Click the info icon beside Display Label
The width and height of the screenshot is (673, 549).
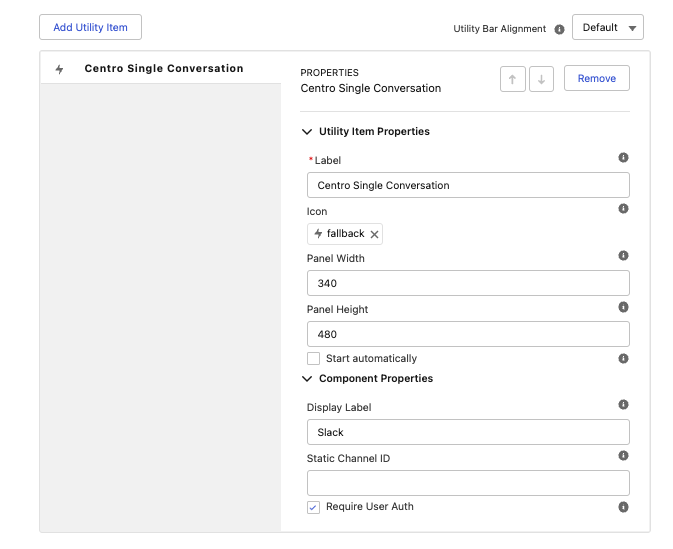tap(623, 405)
